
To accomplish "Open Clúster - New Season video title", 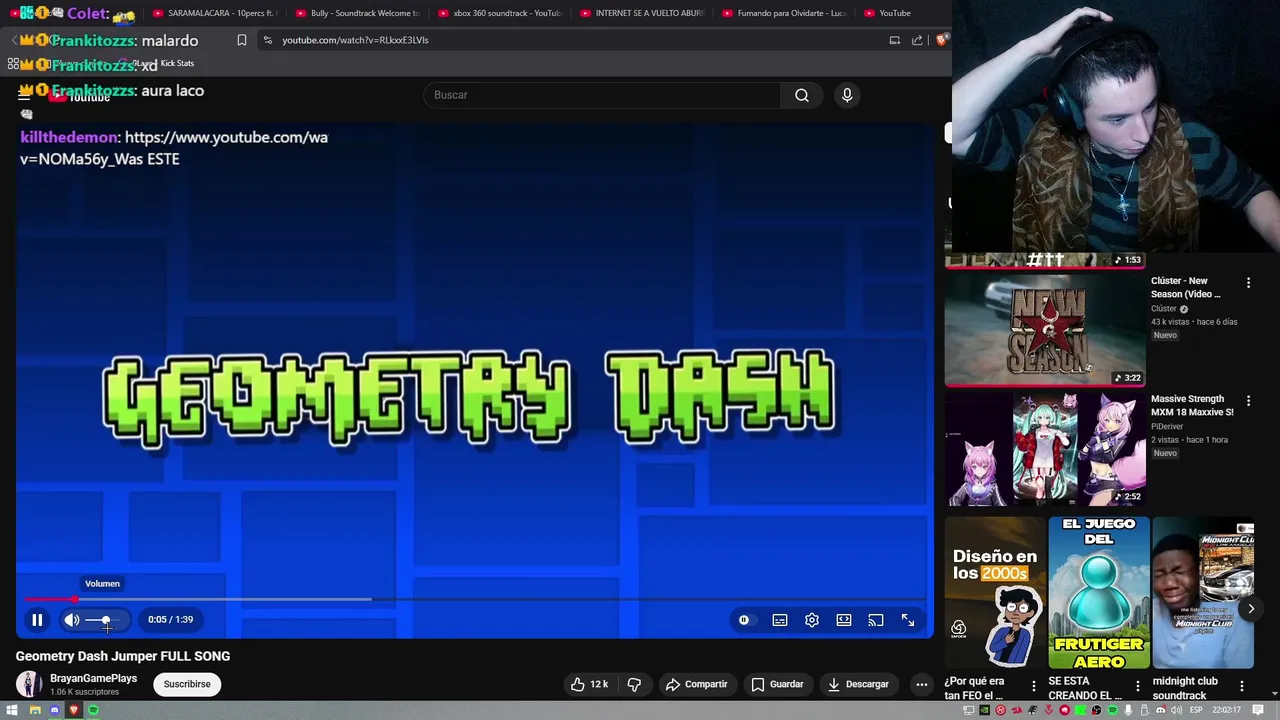I will click(1186, 287).
